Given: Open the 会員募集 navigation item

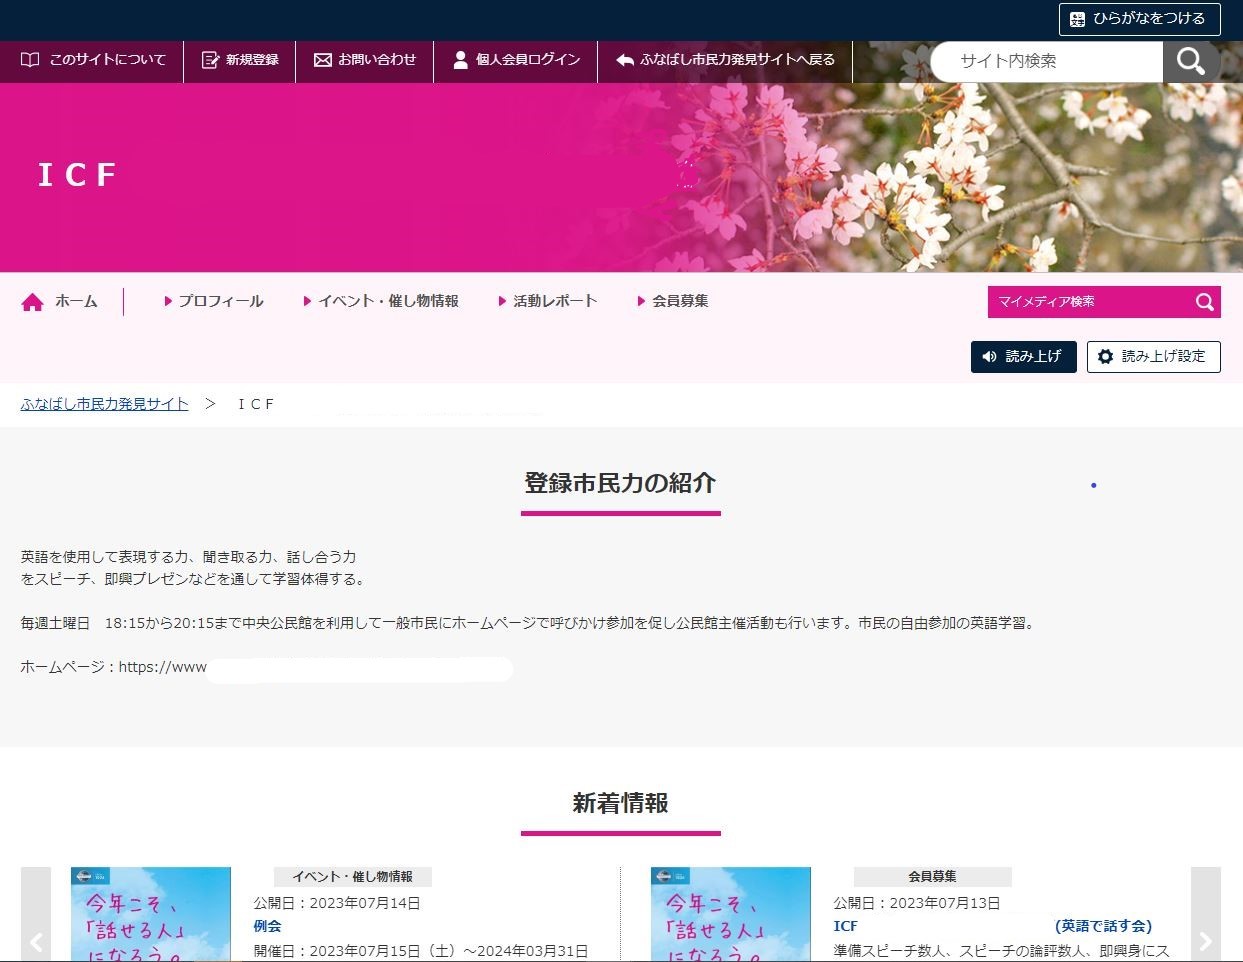Looking at the screenshot, I should pyautogui.click(x=673, y=301).
